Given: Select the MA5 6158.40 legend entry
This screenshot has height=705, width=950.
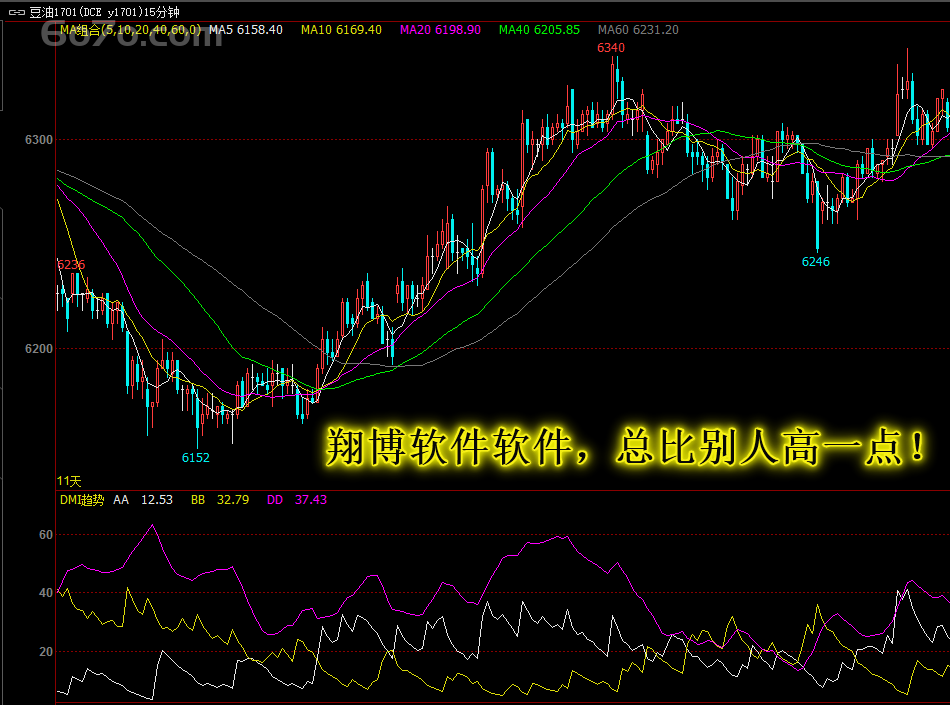Looking at the screenshot, I should coord(246,30).
